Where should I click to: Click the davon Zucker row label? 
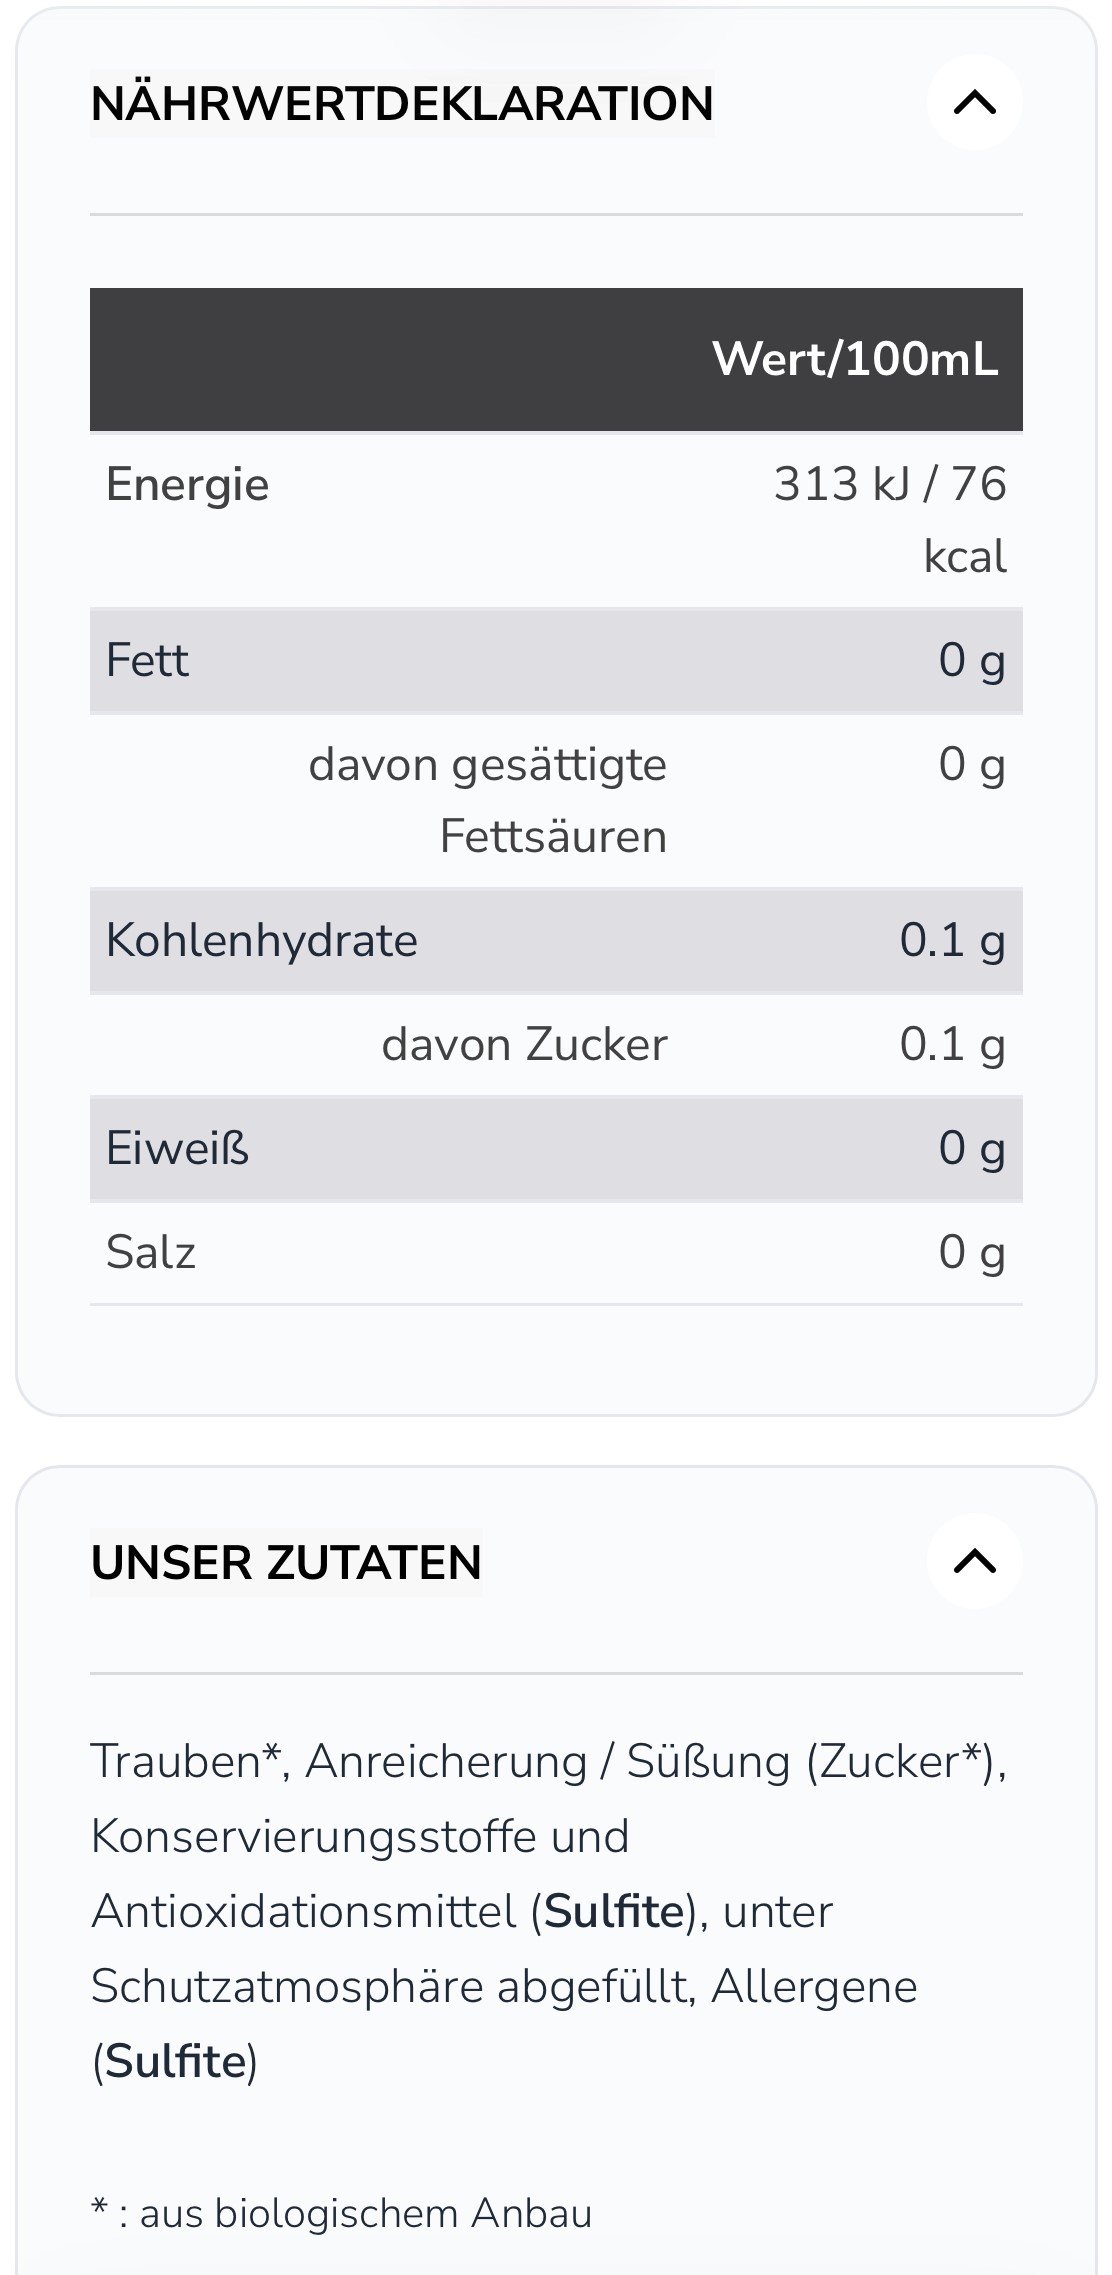click(x=524, y=1044)
